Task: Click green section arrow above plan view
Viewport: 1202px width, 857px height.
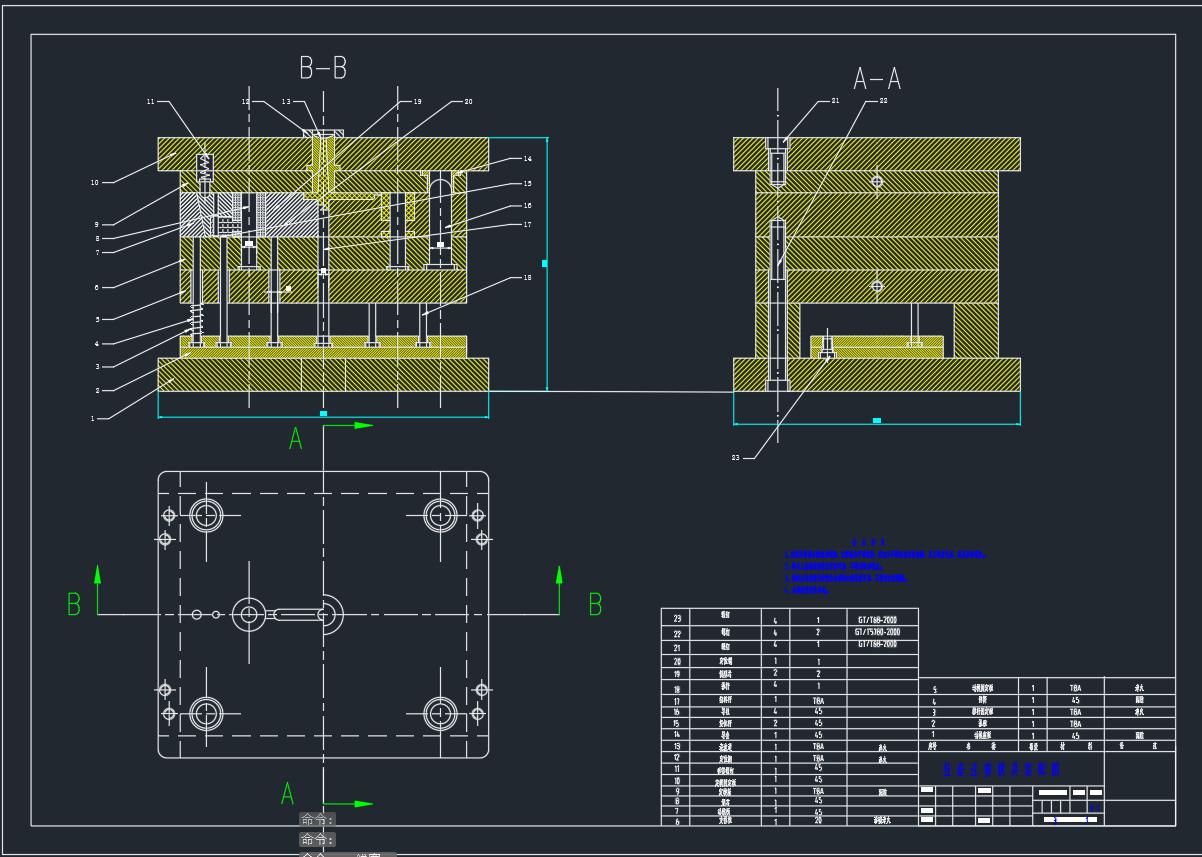Action: click(x=363, y=425)
